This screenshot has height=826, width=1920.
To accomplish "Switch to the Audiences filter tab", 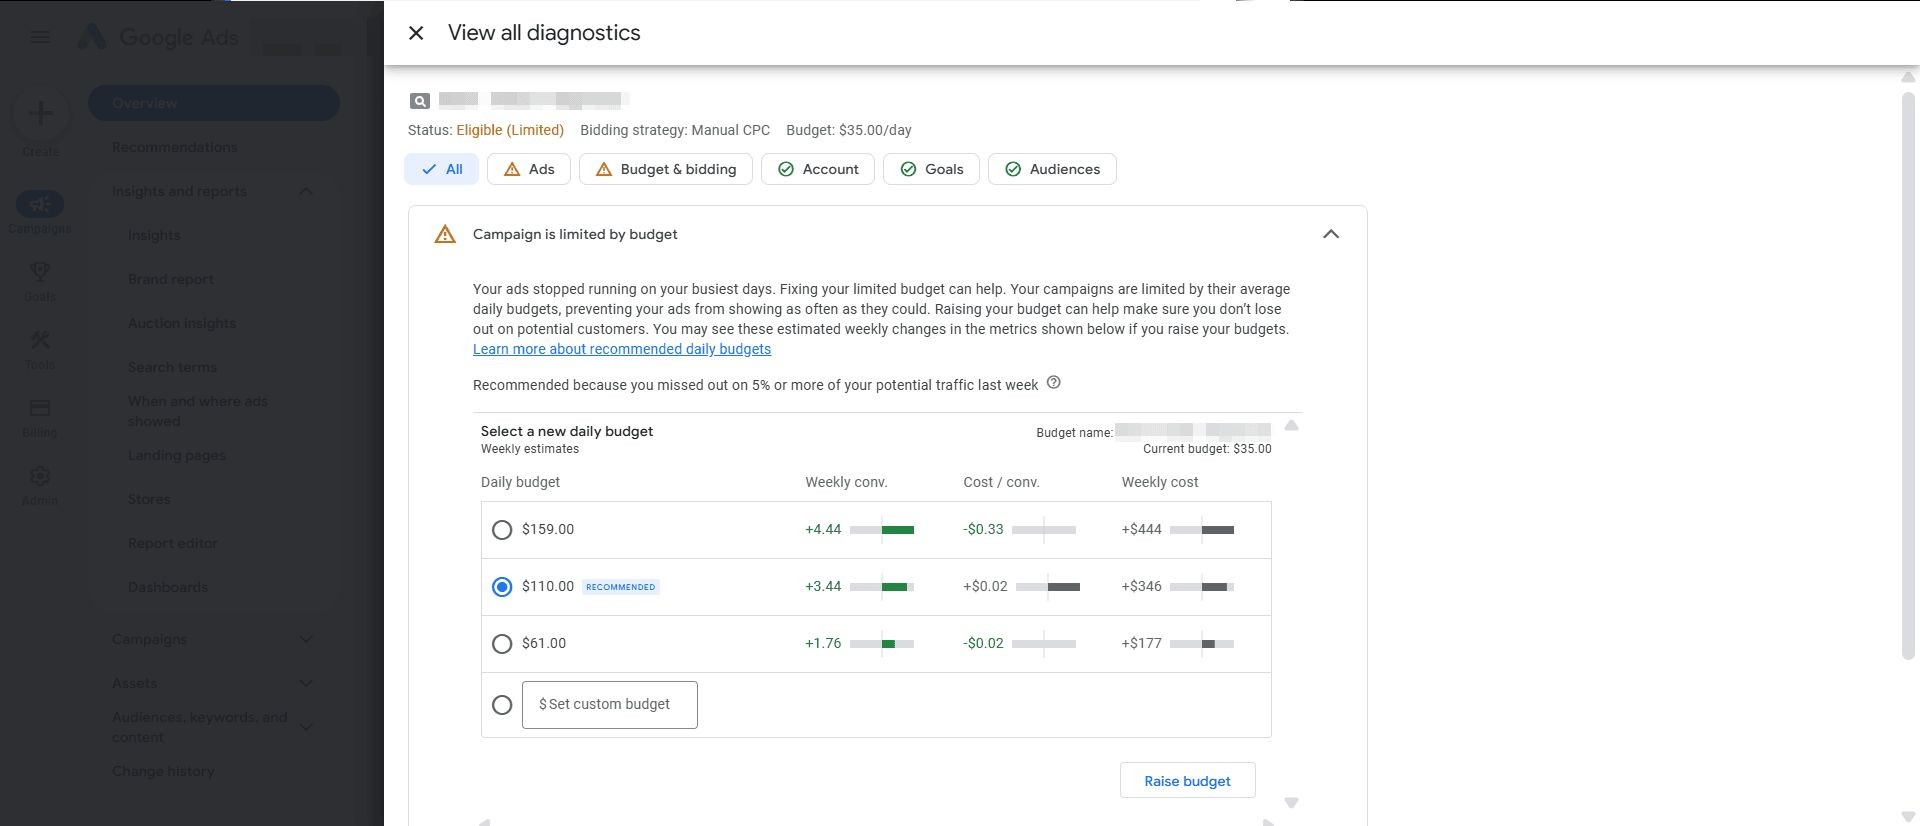I will point(1052,169).
